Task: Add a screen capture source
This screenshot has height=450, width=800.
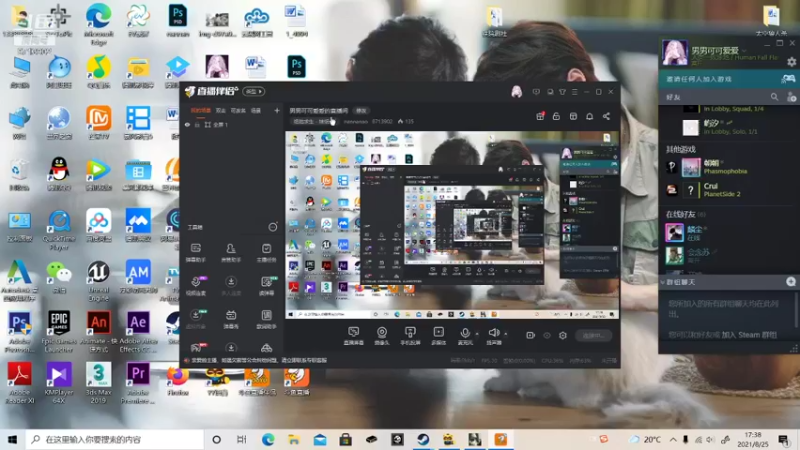Action: [353, 335]
